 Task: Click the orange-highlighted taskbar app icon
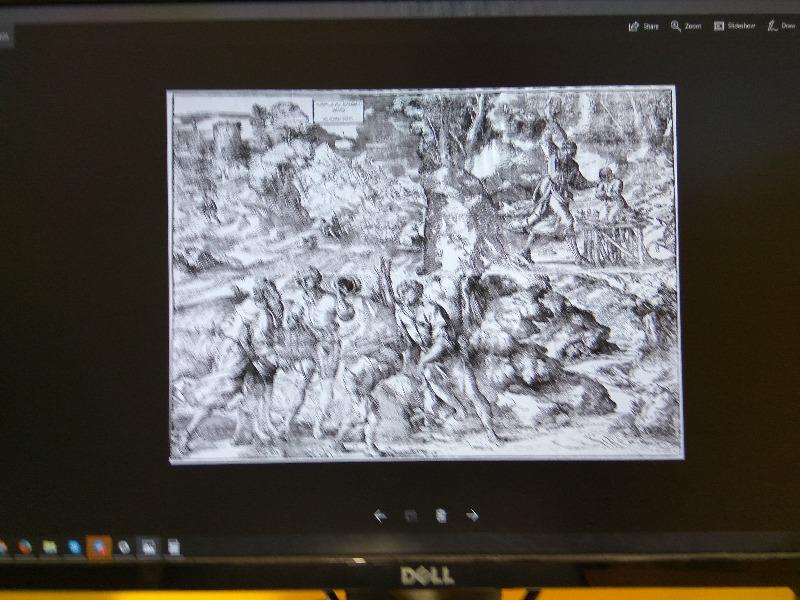[99, 548]
